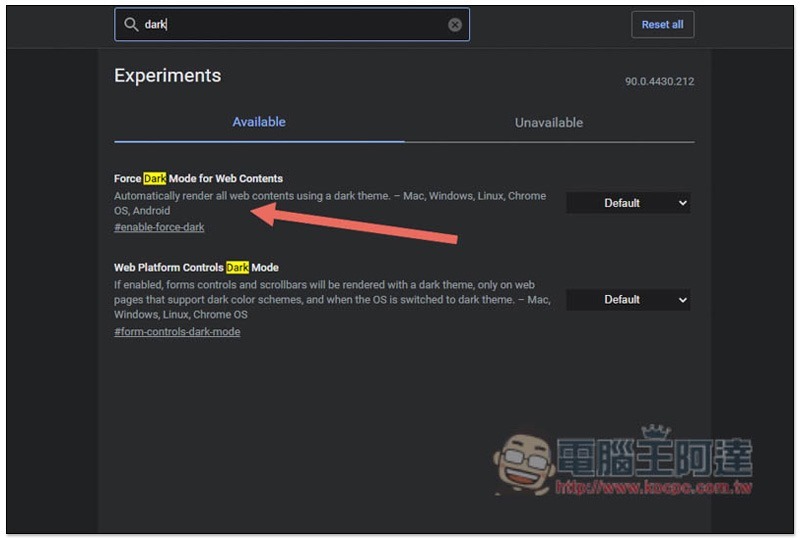The height and width of the screenshot is (540, 800).
Task: Switch to the Available tab
Action: click(x=259, y=122)
